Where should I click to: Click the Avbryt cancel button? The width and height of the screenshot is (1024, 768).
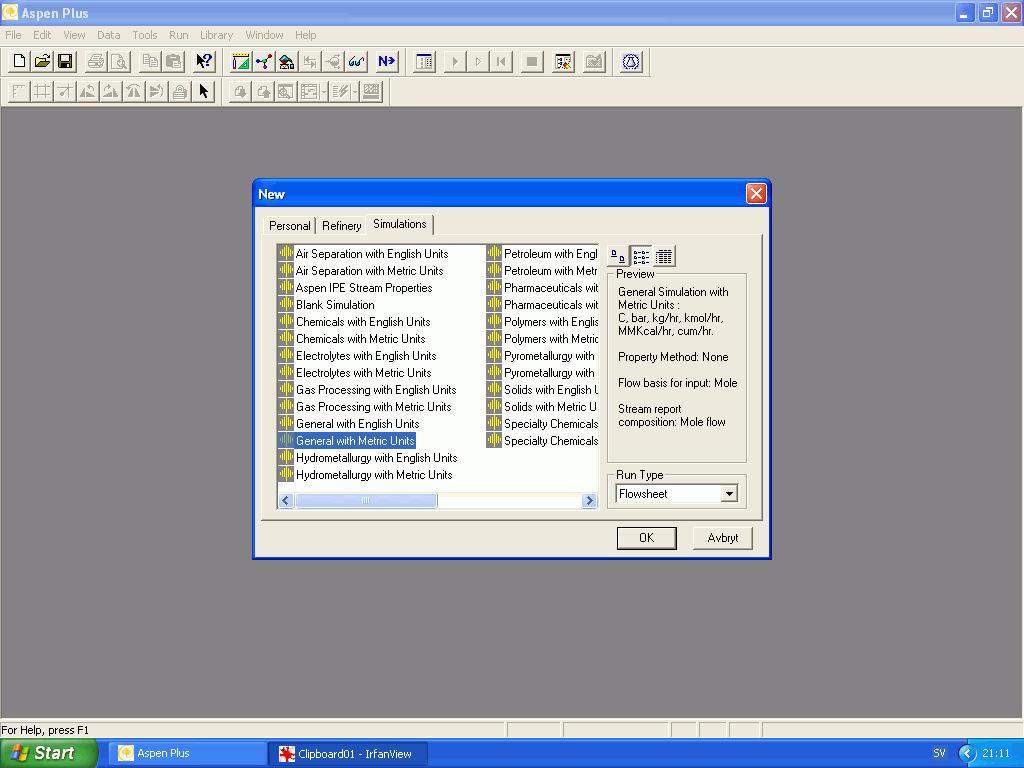coord(722,537)
